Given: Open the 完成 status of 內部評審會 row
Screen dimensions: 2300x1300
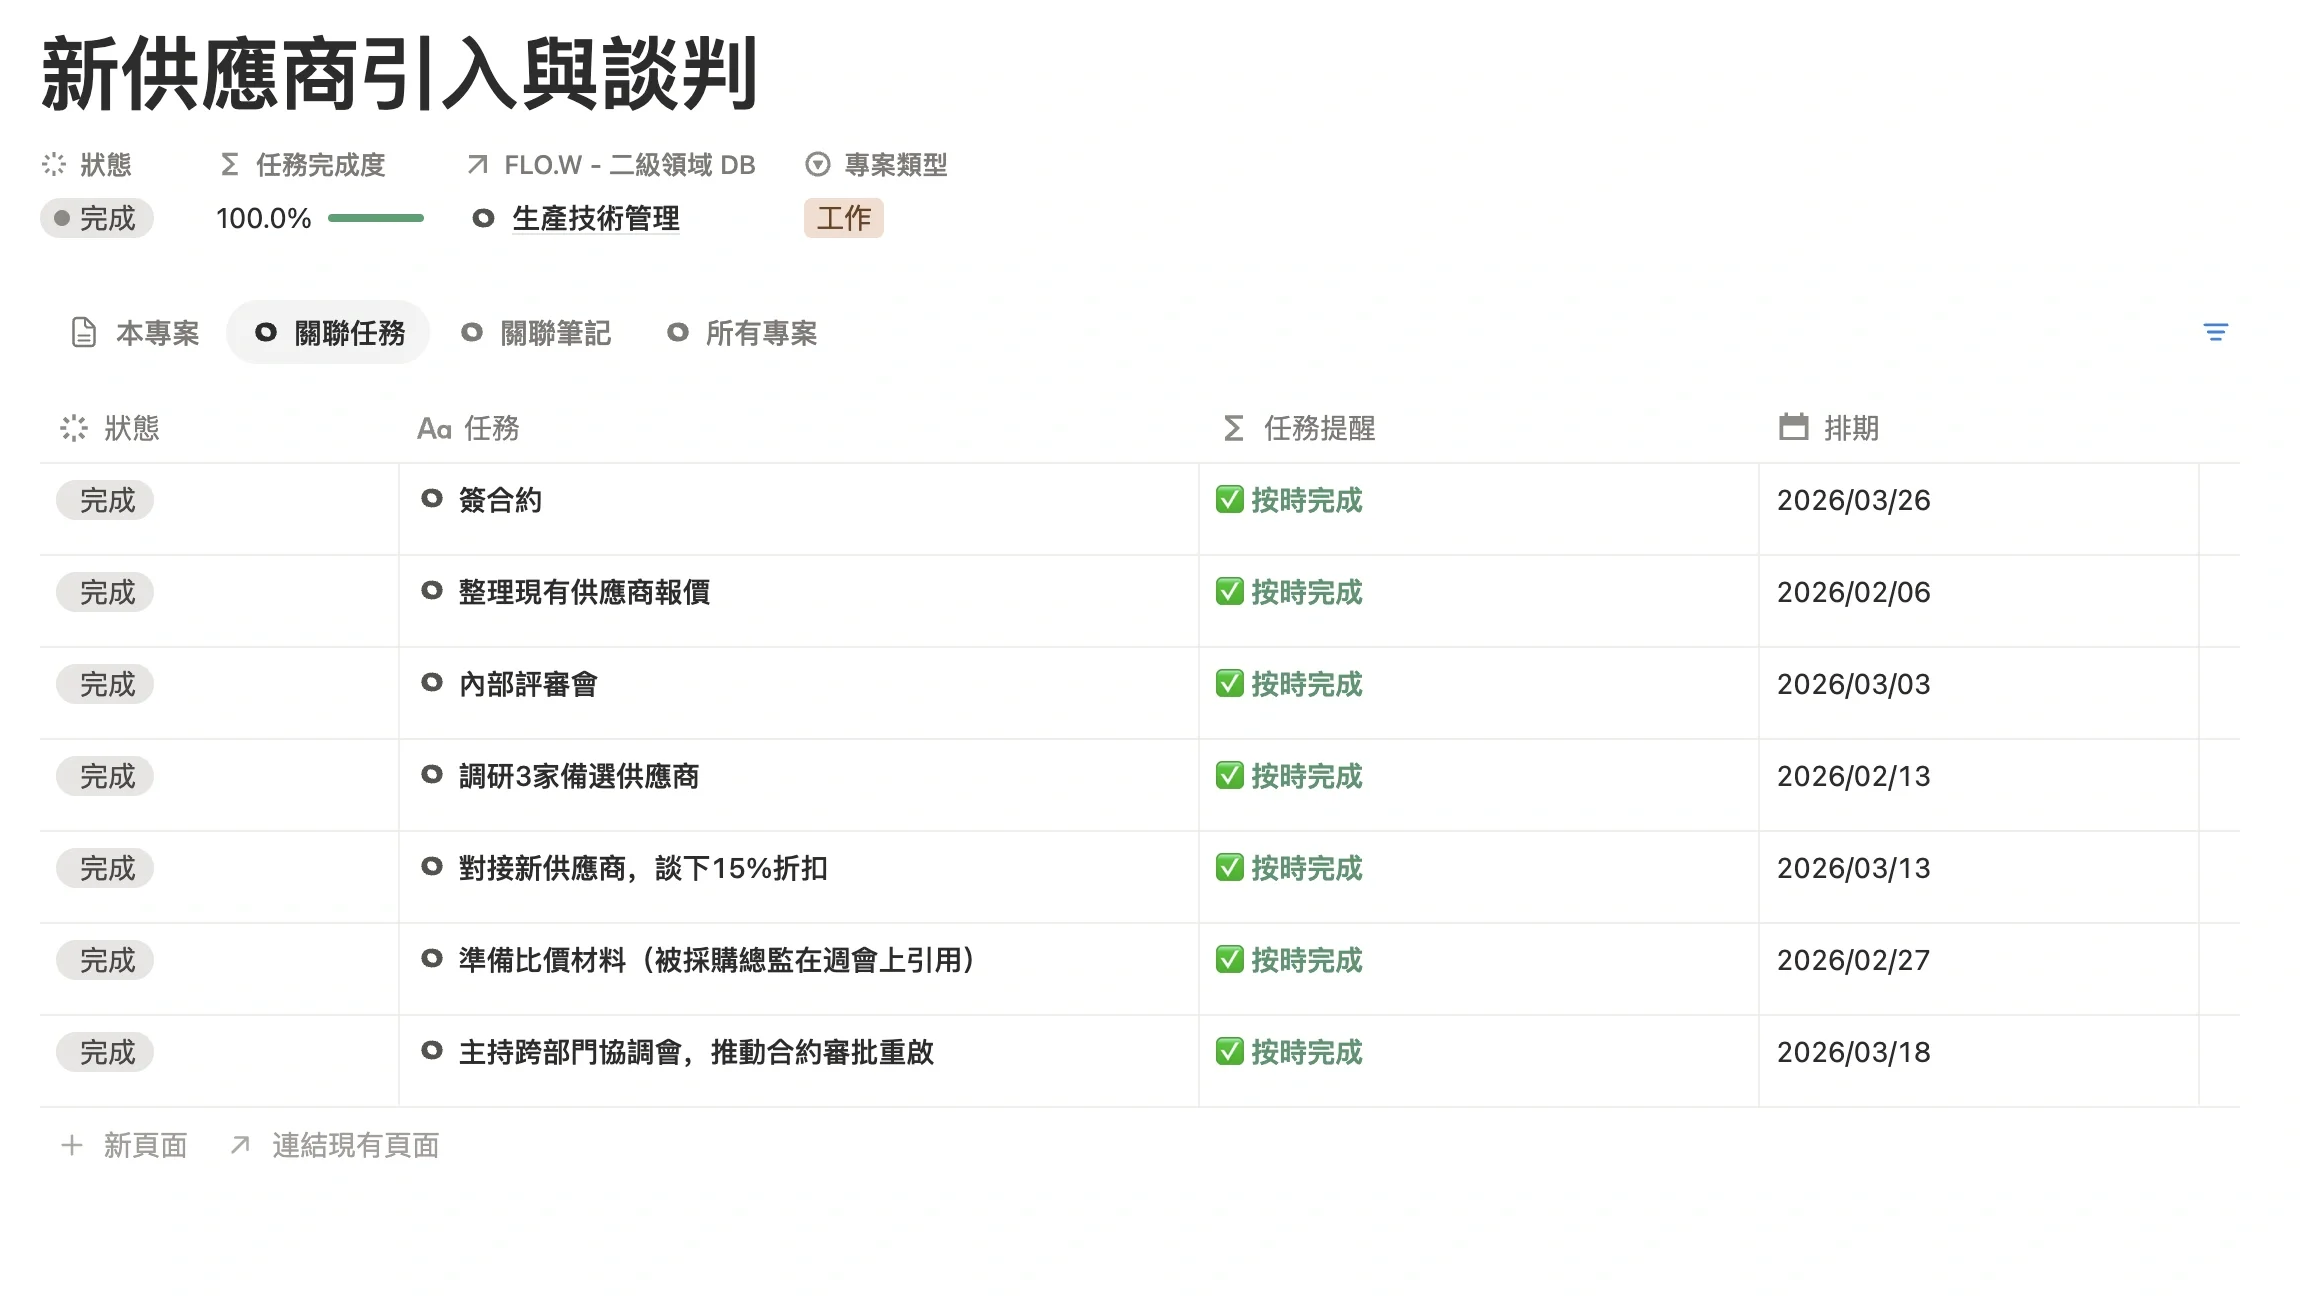Looking at the screenshot, I should click(105, 684).
